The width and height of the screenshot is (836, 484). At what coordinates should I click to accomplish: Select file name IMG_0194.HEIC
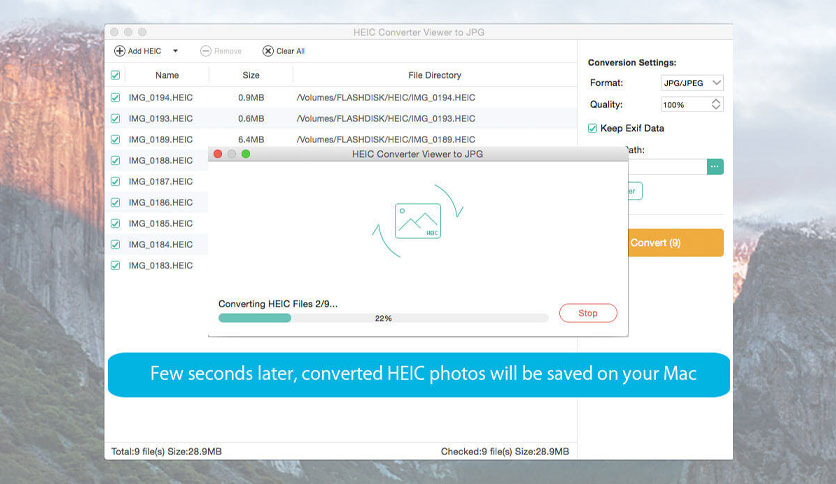[160, 98]
